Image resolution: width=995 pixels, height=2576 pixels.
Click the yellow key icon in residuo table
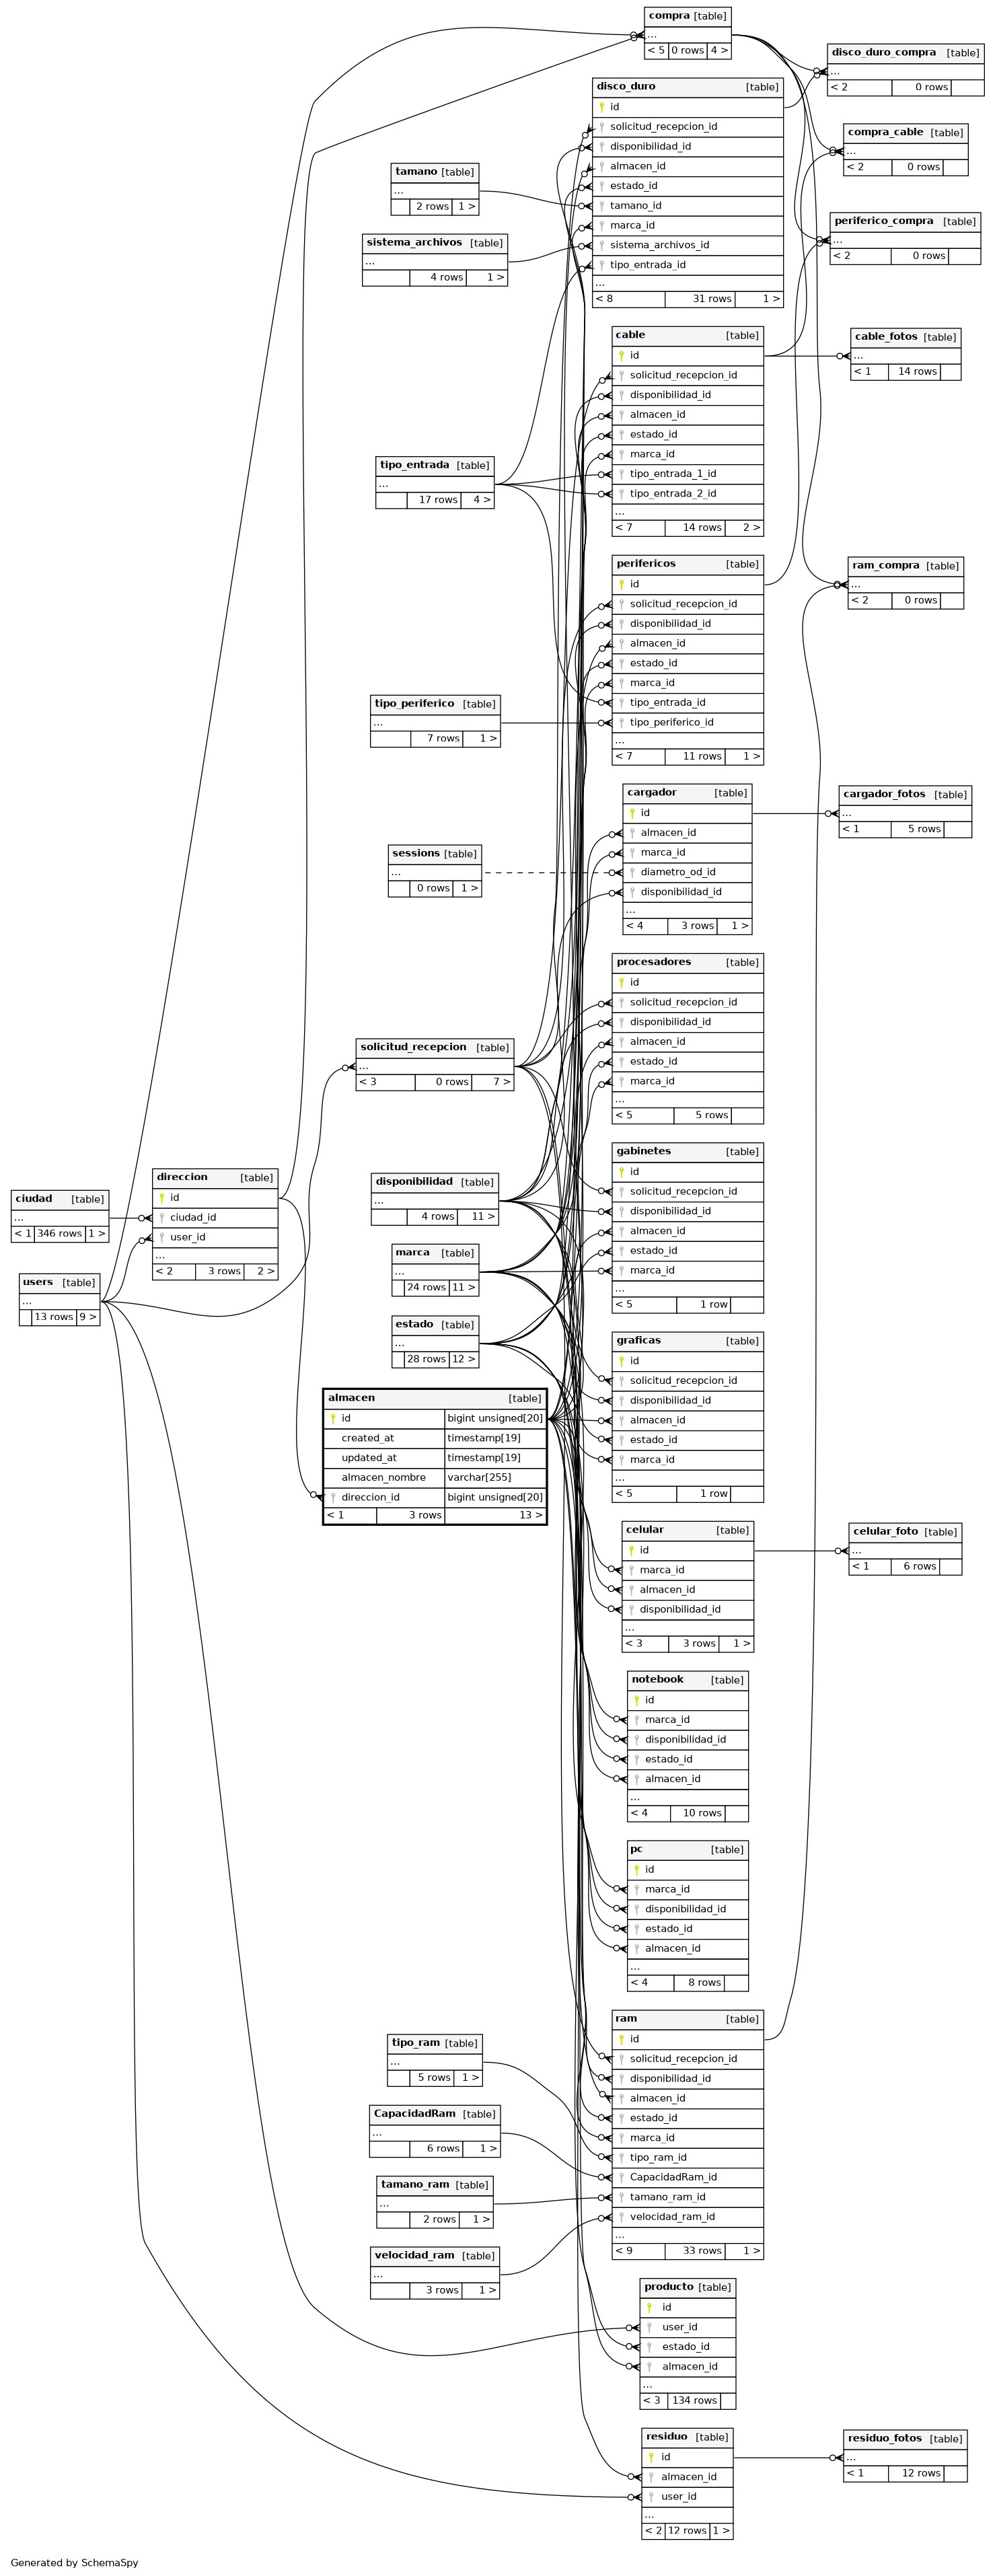tap(651, 2457)
